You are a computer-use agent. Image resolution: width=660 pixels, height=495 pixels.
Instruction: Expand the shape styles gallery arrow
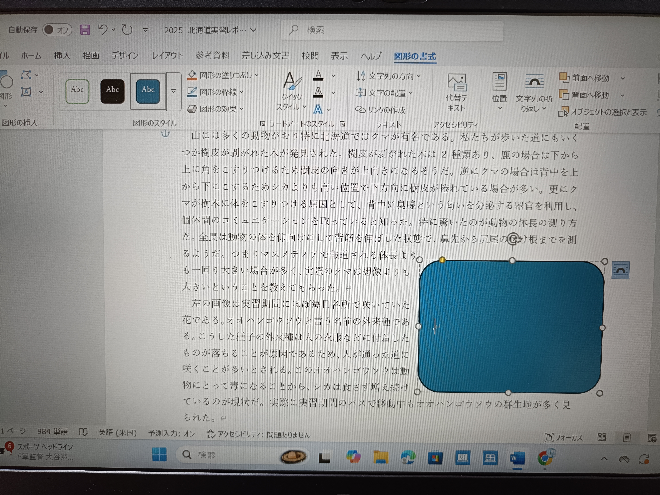click(x=173, y=90)
